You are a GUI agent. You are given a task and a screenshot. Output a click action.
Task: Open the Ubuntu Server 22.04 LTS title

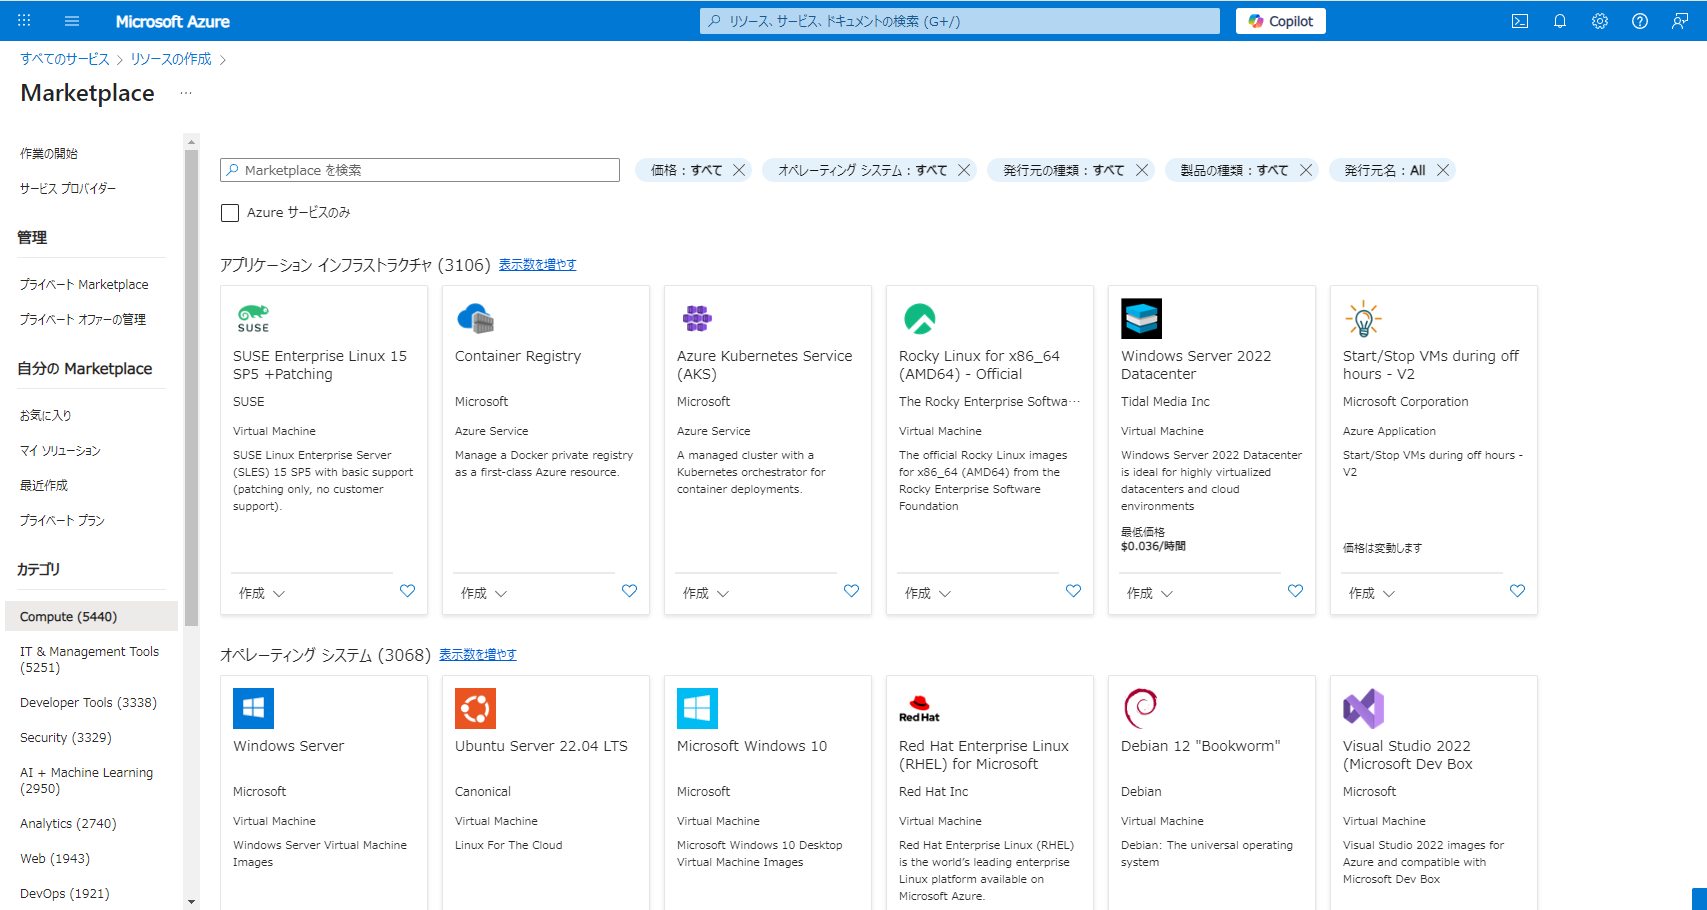[x=541, y=746]
